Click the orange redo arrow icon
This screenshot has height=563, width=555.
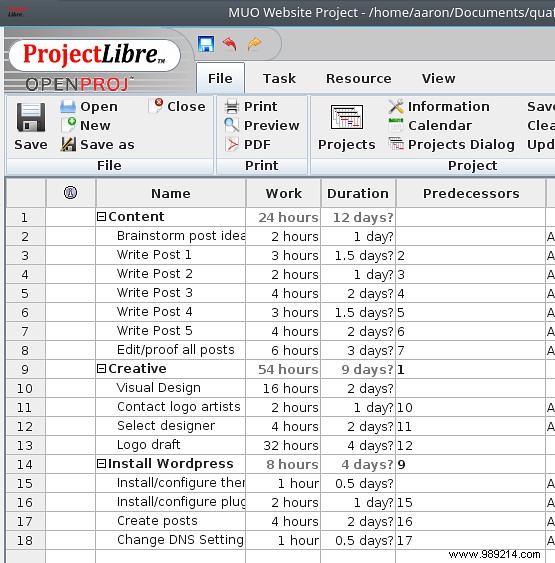click(x=255, y=44)
